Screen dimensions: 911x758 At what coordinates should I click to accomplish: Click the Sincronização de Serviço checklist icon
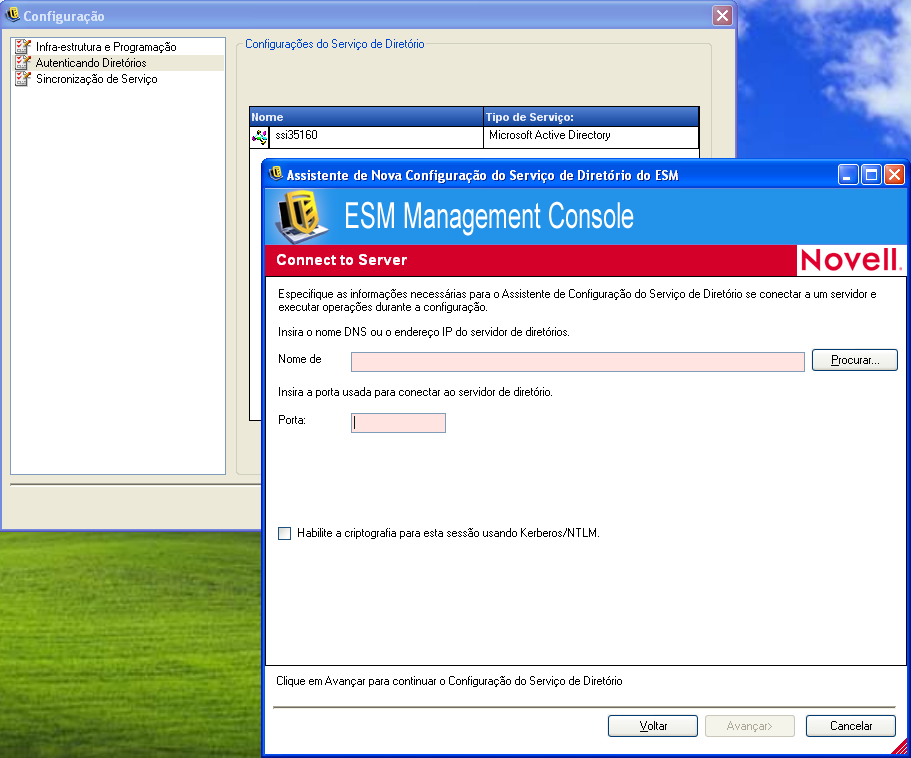pos(23,79)
